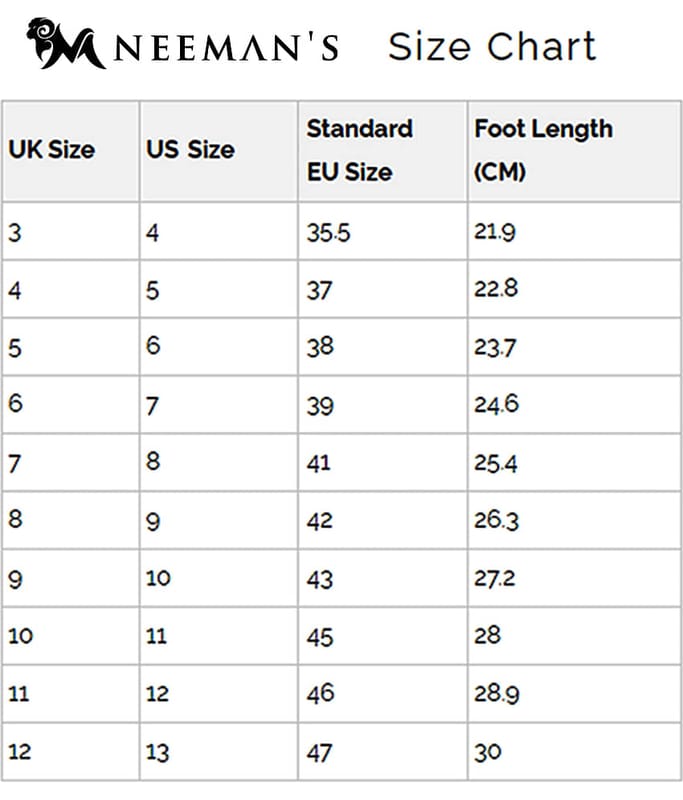The image size is (683, 800).
Task: Select UK size 12 cell
Action: point(20,751)
